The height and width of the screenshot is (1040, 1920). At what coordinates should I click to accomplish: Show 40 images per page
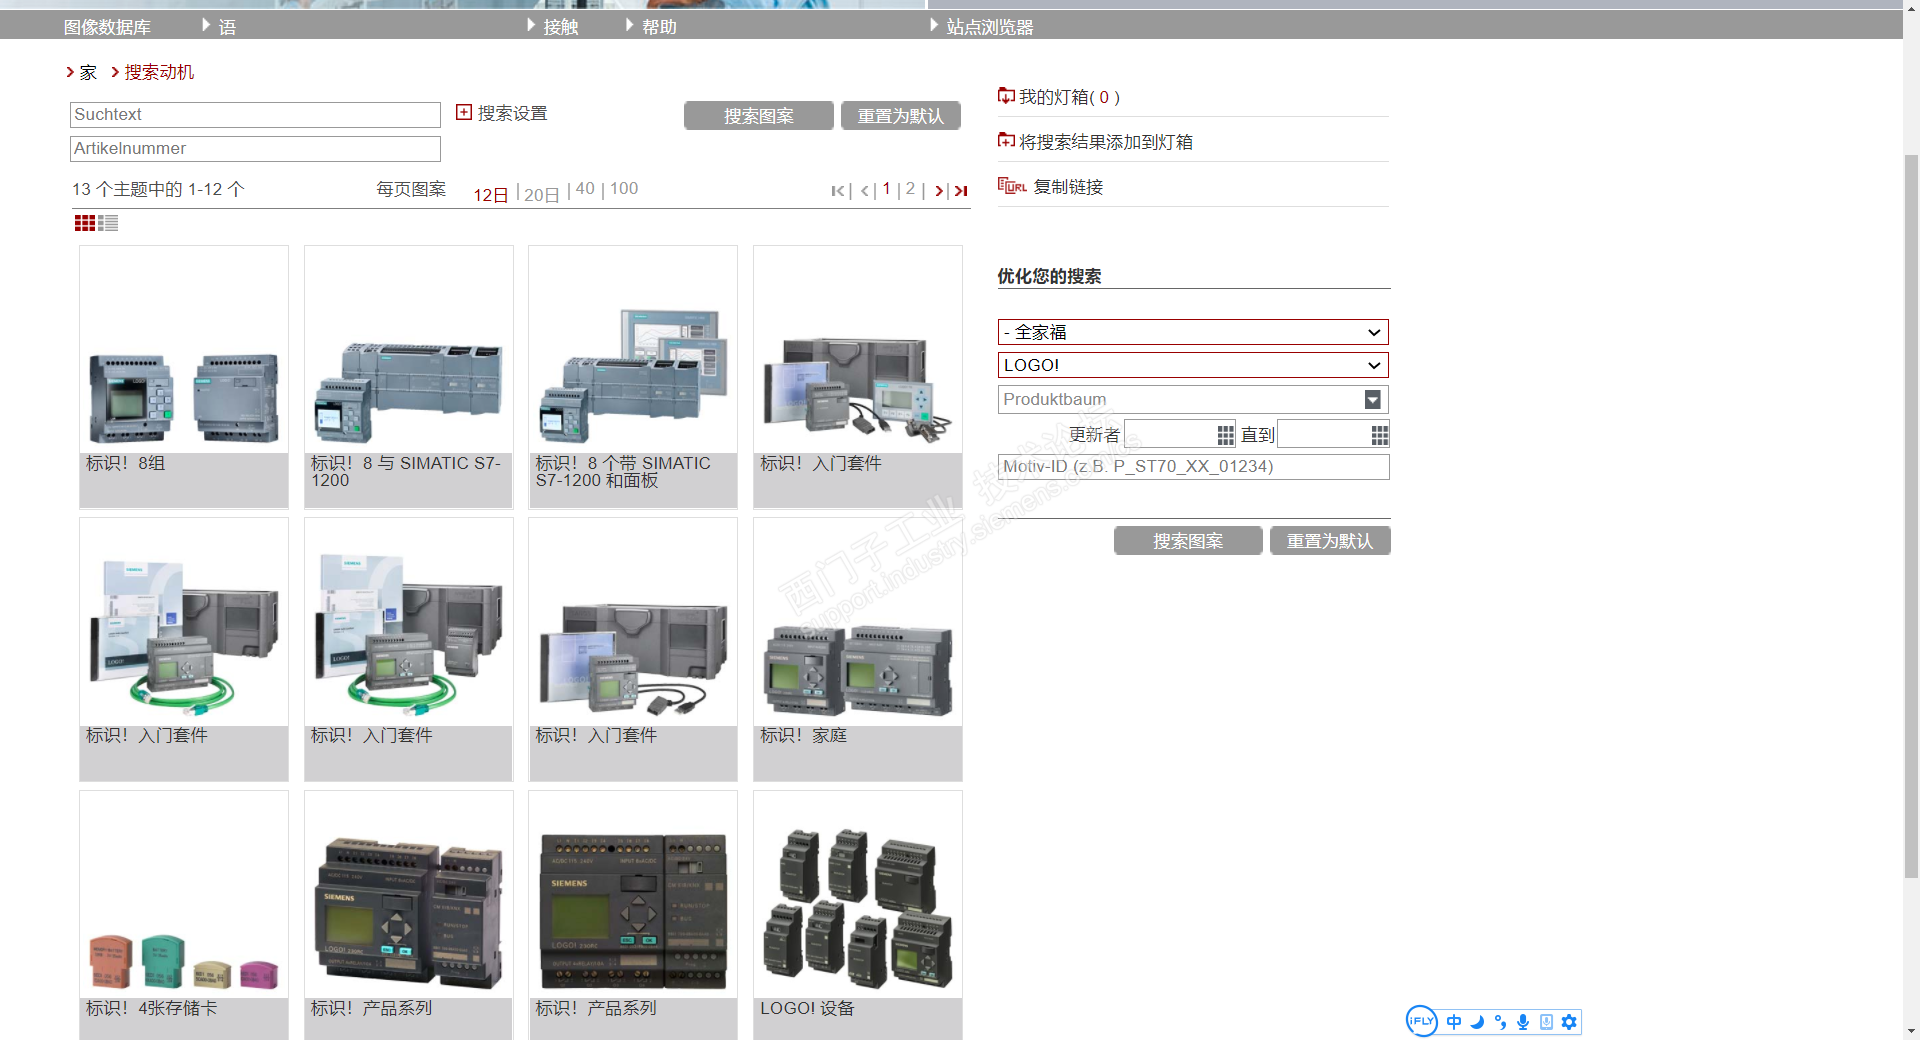(x=585, y=188)
